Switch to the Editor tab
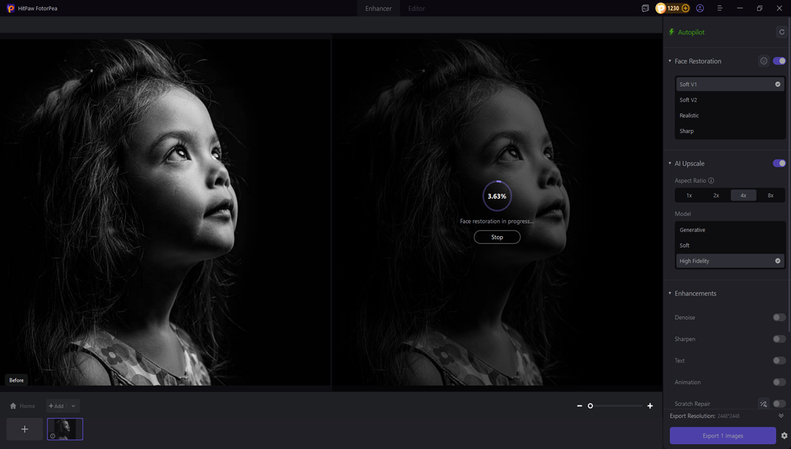 coord(416,9)
